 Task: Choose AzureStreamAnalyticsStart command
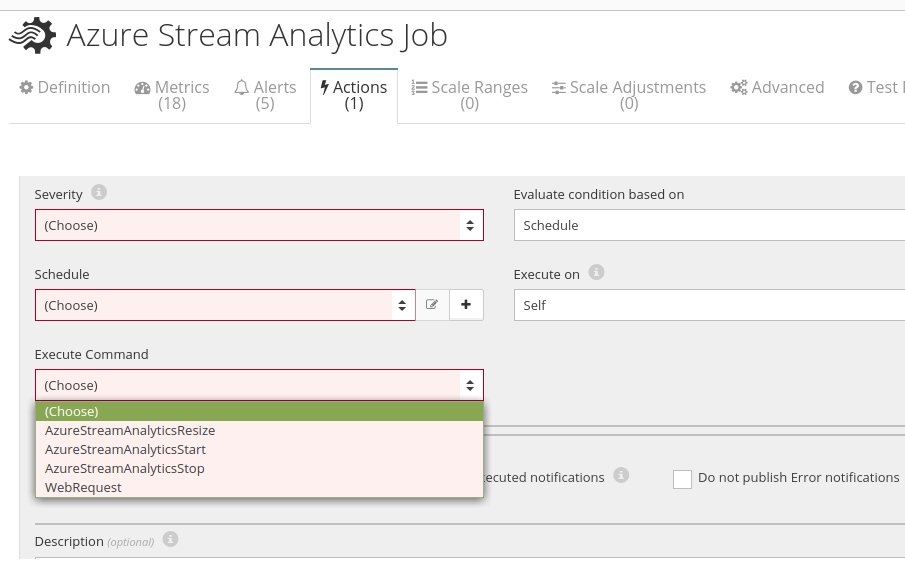click(x=259, y=449)
